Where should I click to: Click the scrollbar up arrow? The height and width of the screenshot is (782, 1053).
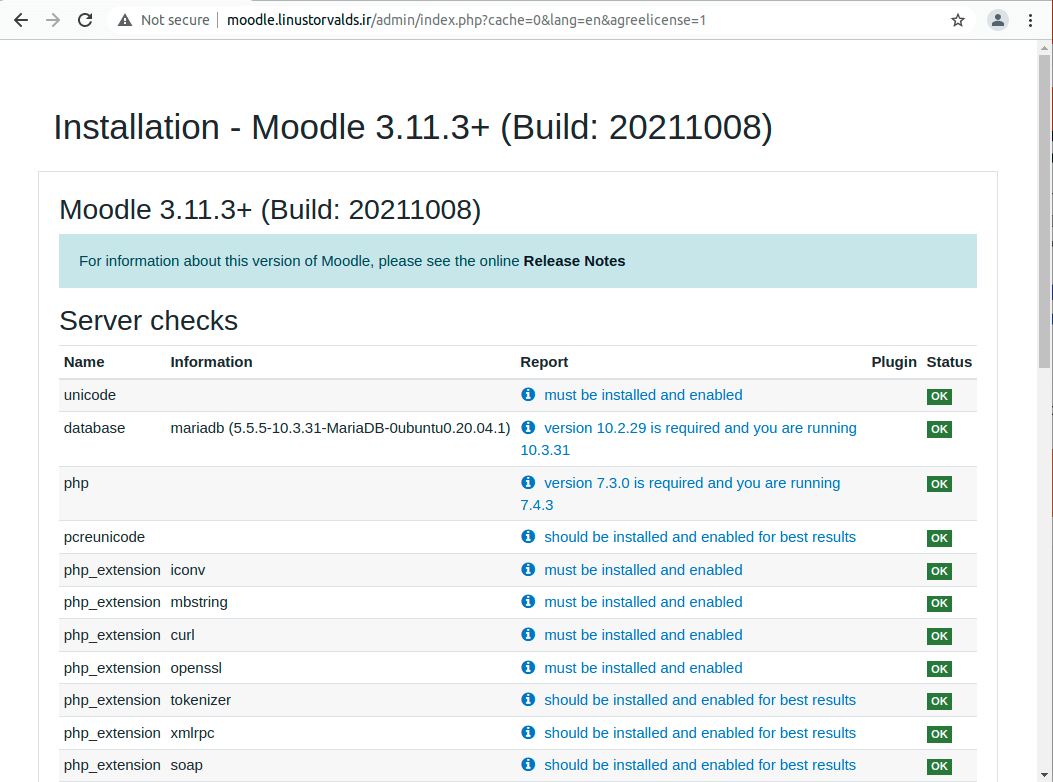1044,48
